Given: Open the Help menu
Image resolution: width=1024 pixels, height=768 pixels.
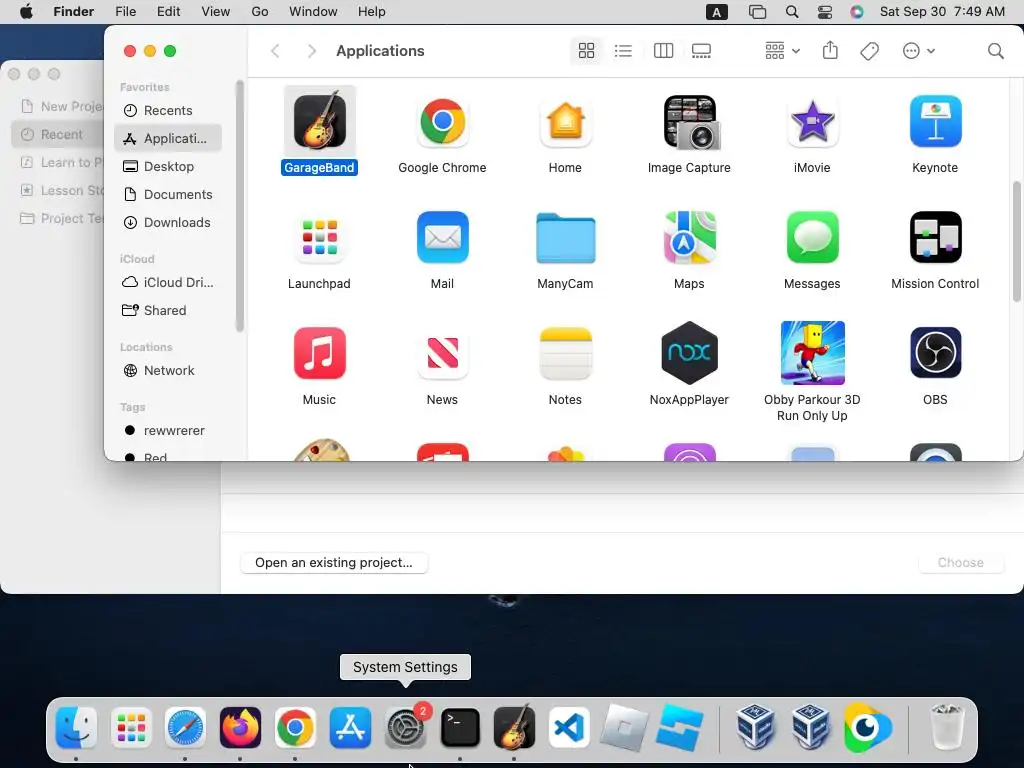Looking at the screenshot, I should tap(372, 12).
